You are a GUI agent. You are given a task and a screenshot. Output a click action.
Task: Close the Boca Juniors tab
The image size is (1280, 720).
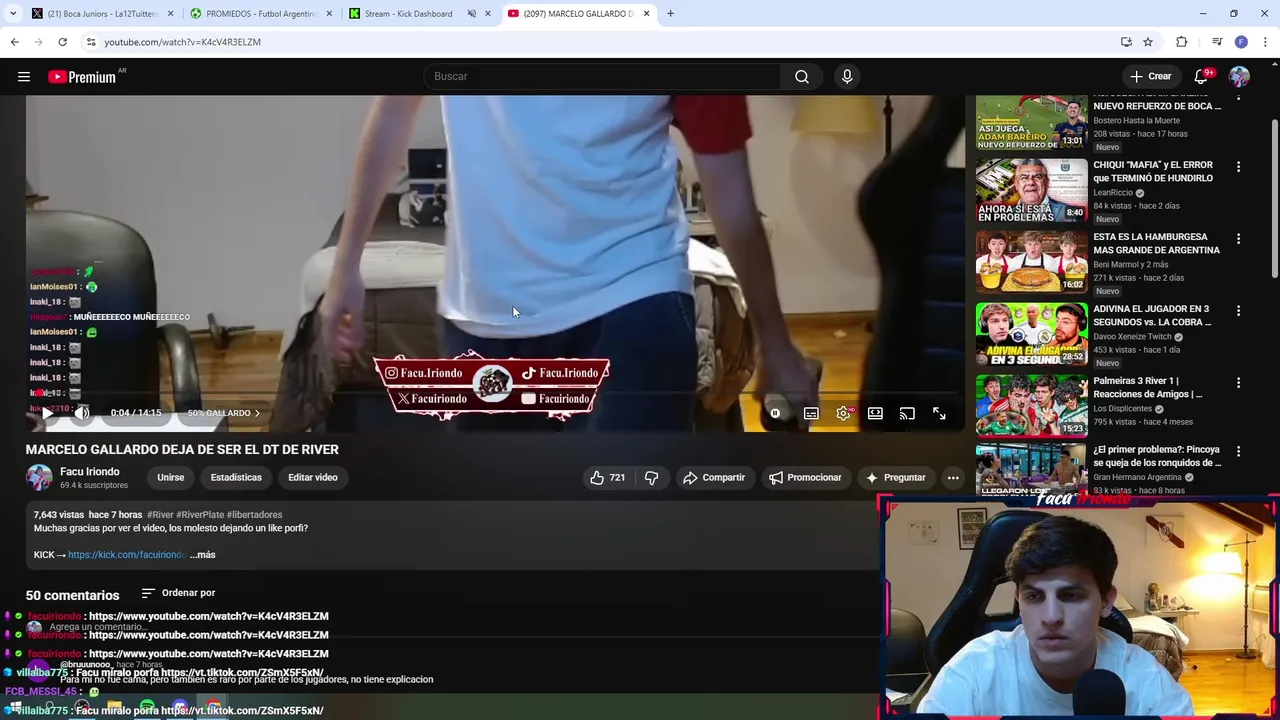coord(170,14)
